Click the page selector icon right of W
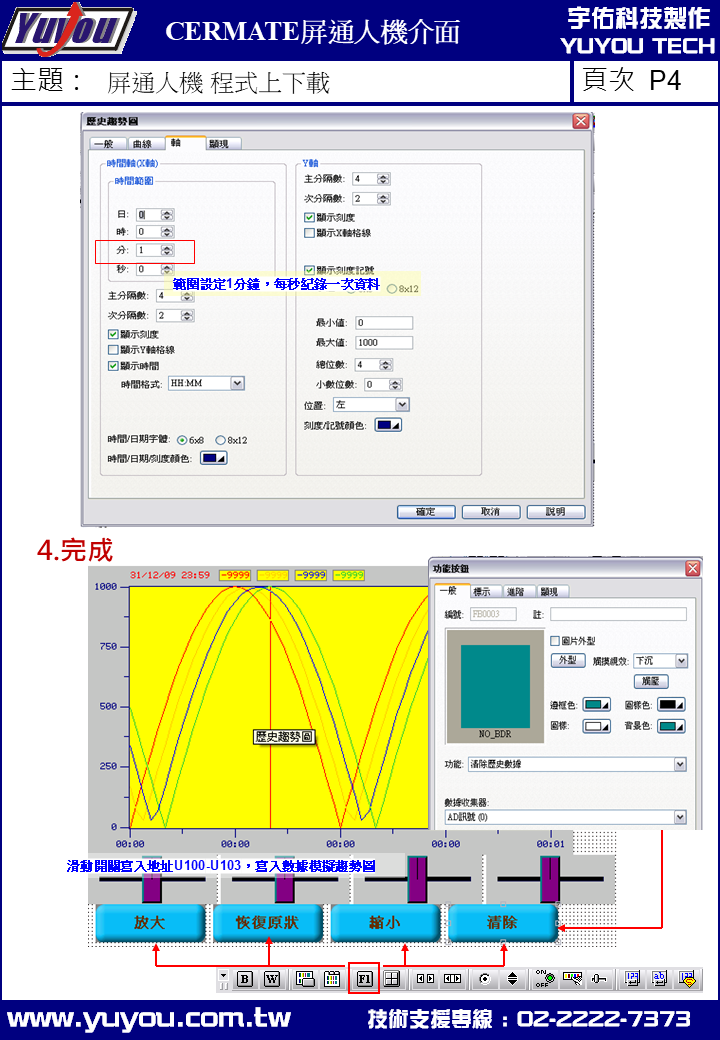720x1040 pixels. (305, 979)
